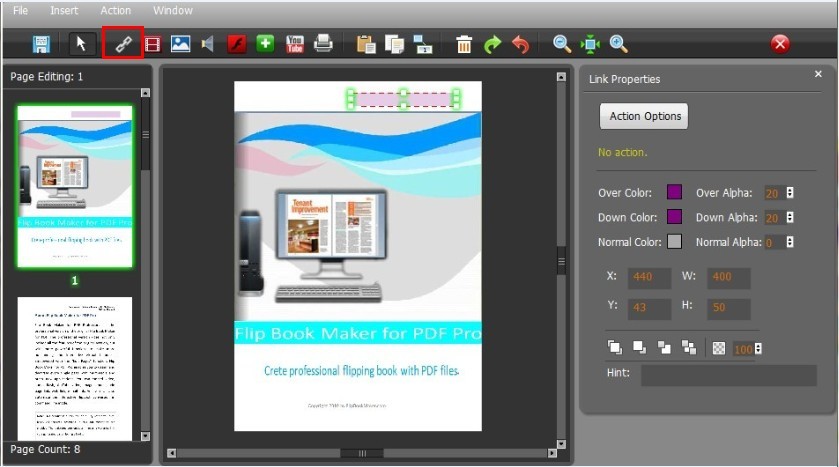This screenshot has width=839, height=467.
Task: Close the Link Properties panel
Action: [x=818, y=74]
